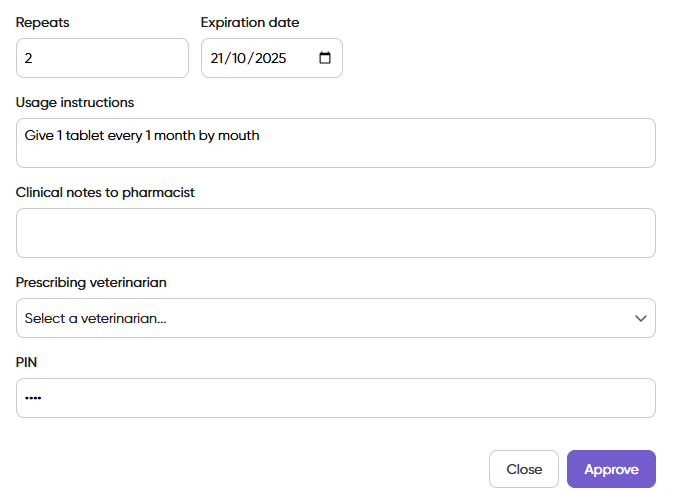Select the day '21' in expiration date
Viewport: 678px width, 501px height.
[x=219, y=58]
